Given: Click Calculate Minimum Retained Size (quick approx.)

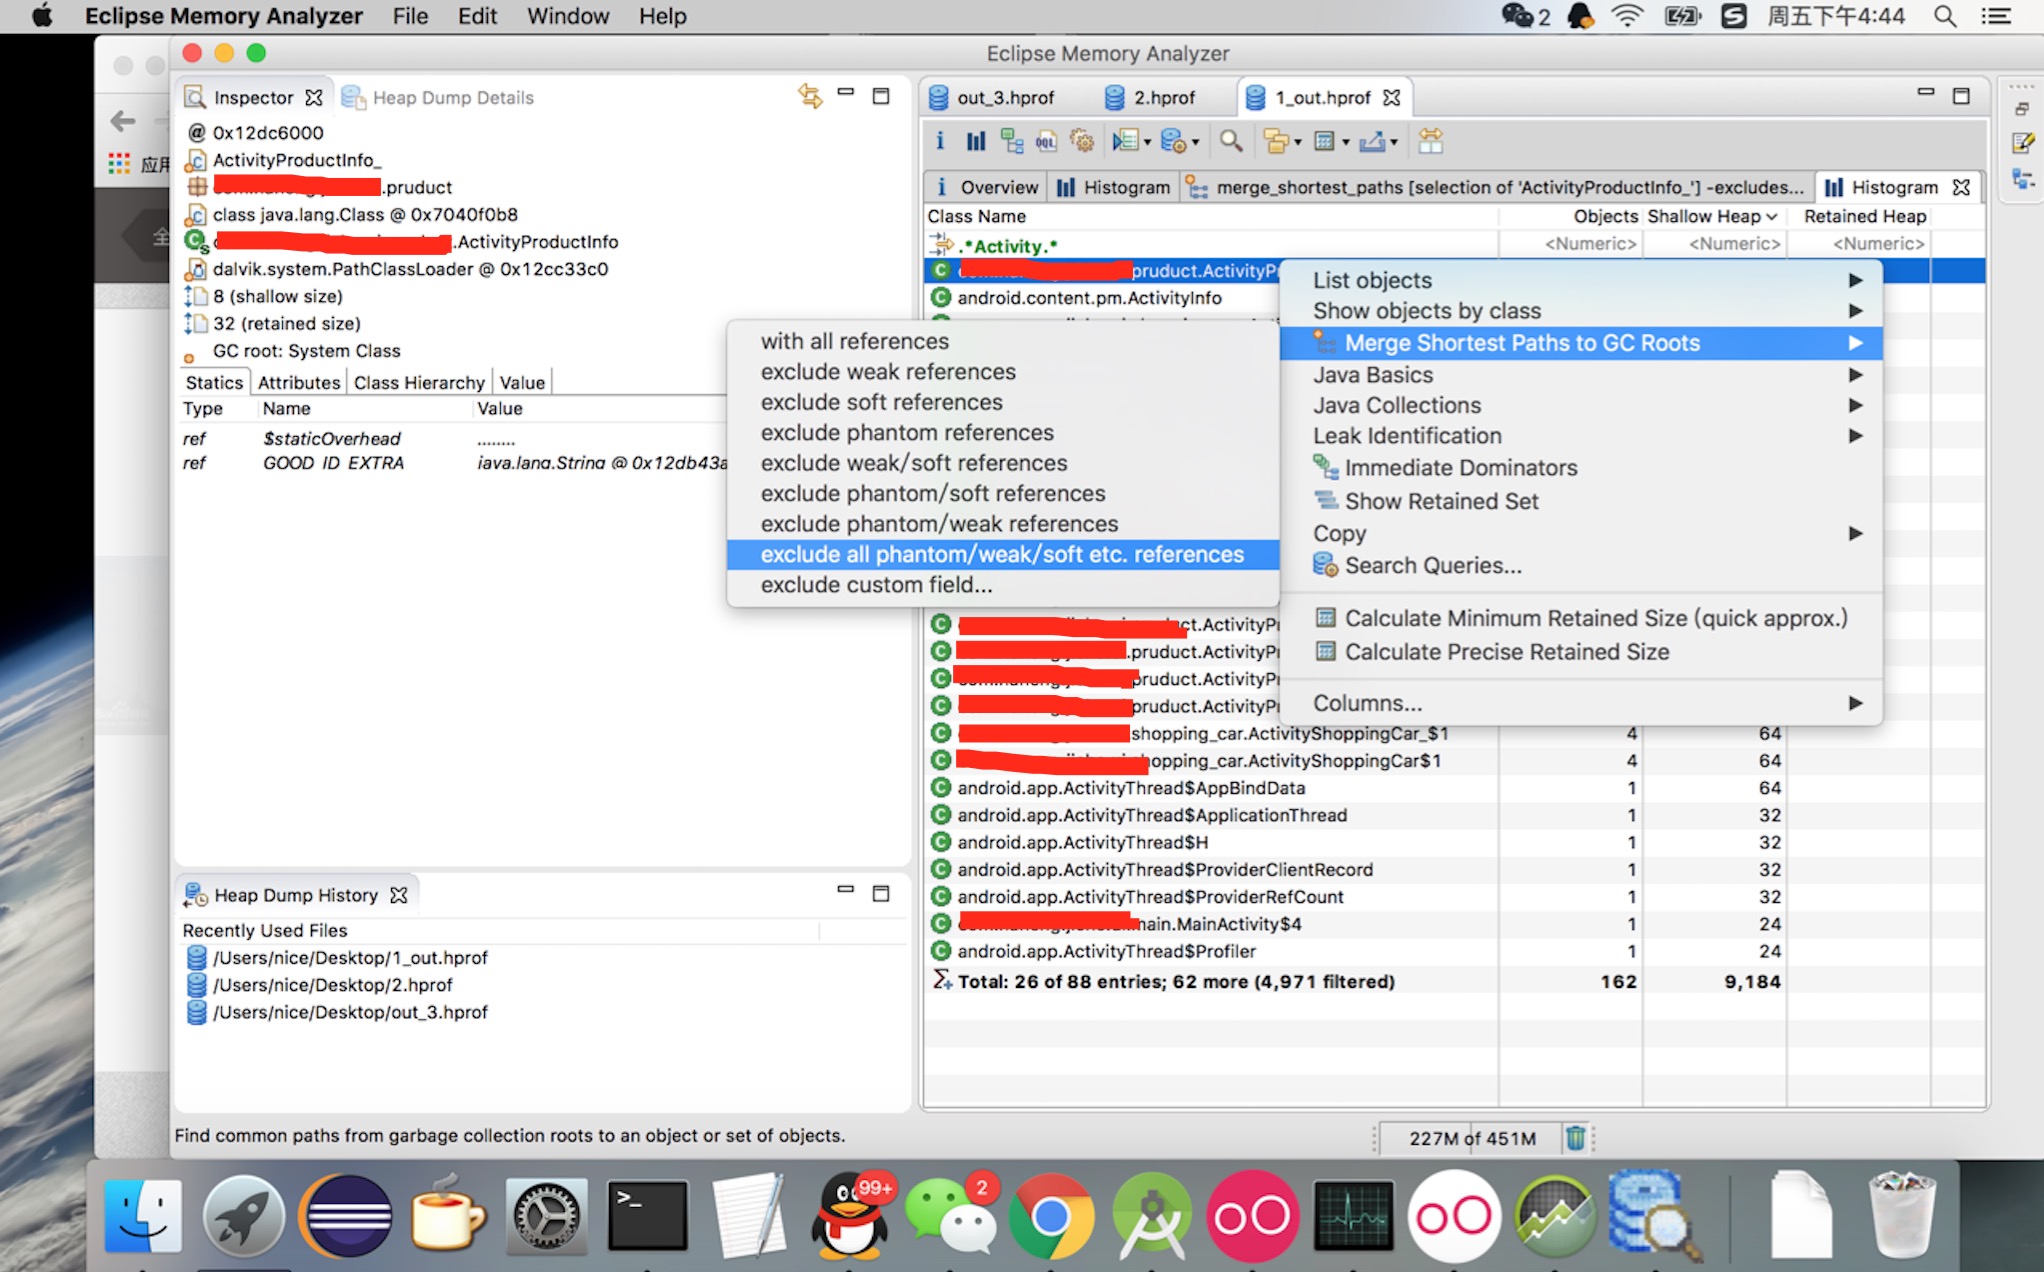Looking at the screenshot, I should click(1581, 618).
